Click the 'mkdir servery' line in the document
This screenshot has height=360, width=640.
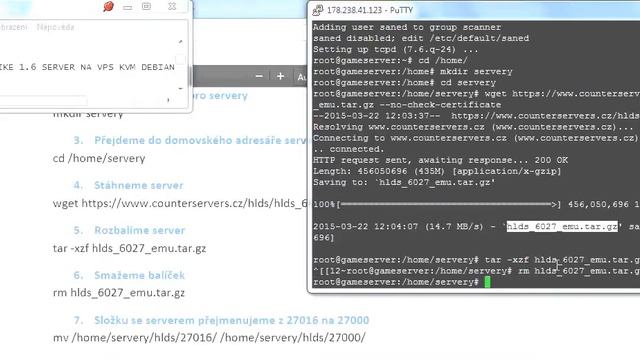point(88,114)
